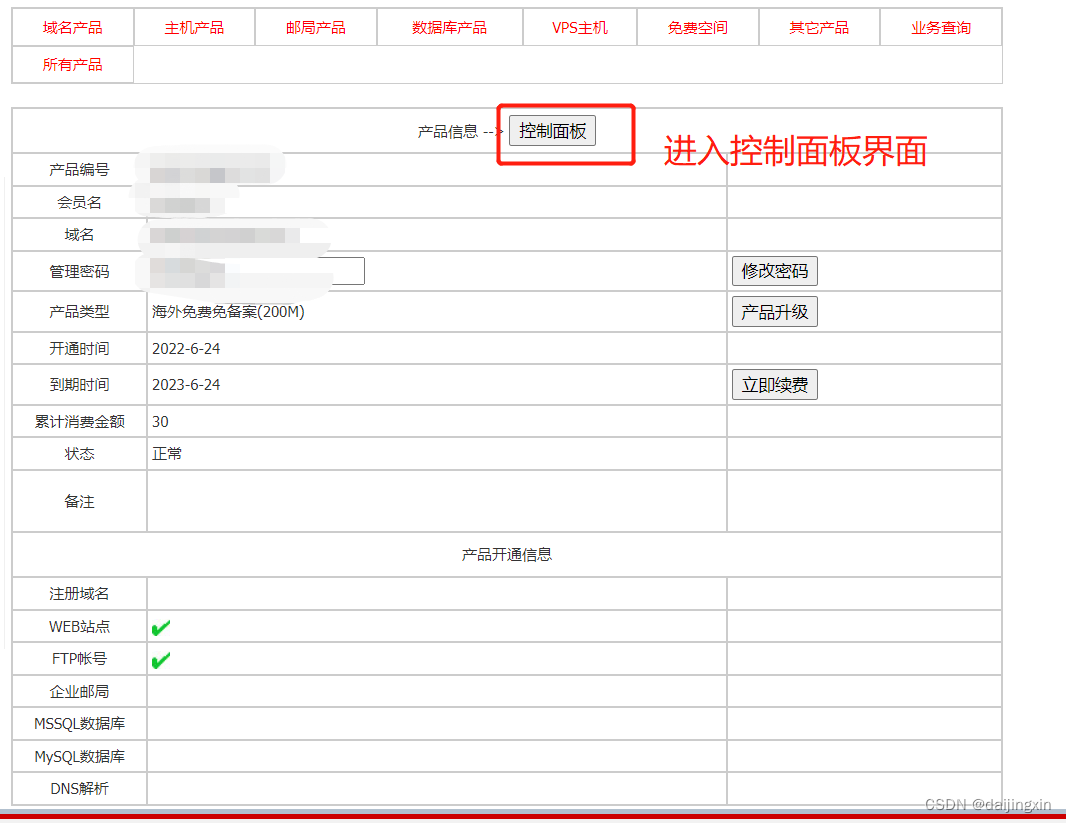Click the DNS解析 row label
Image resolution: width=1066 pixels, height=823 pixels.
tap(79, 788)
